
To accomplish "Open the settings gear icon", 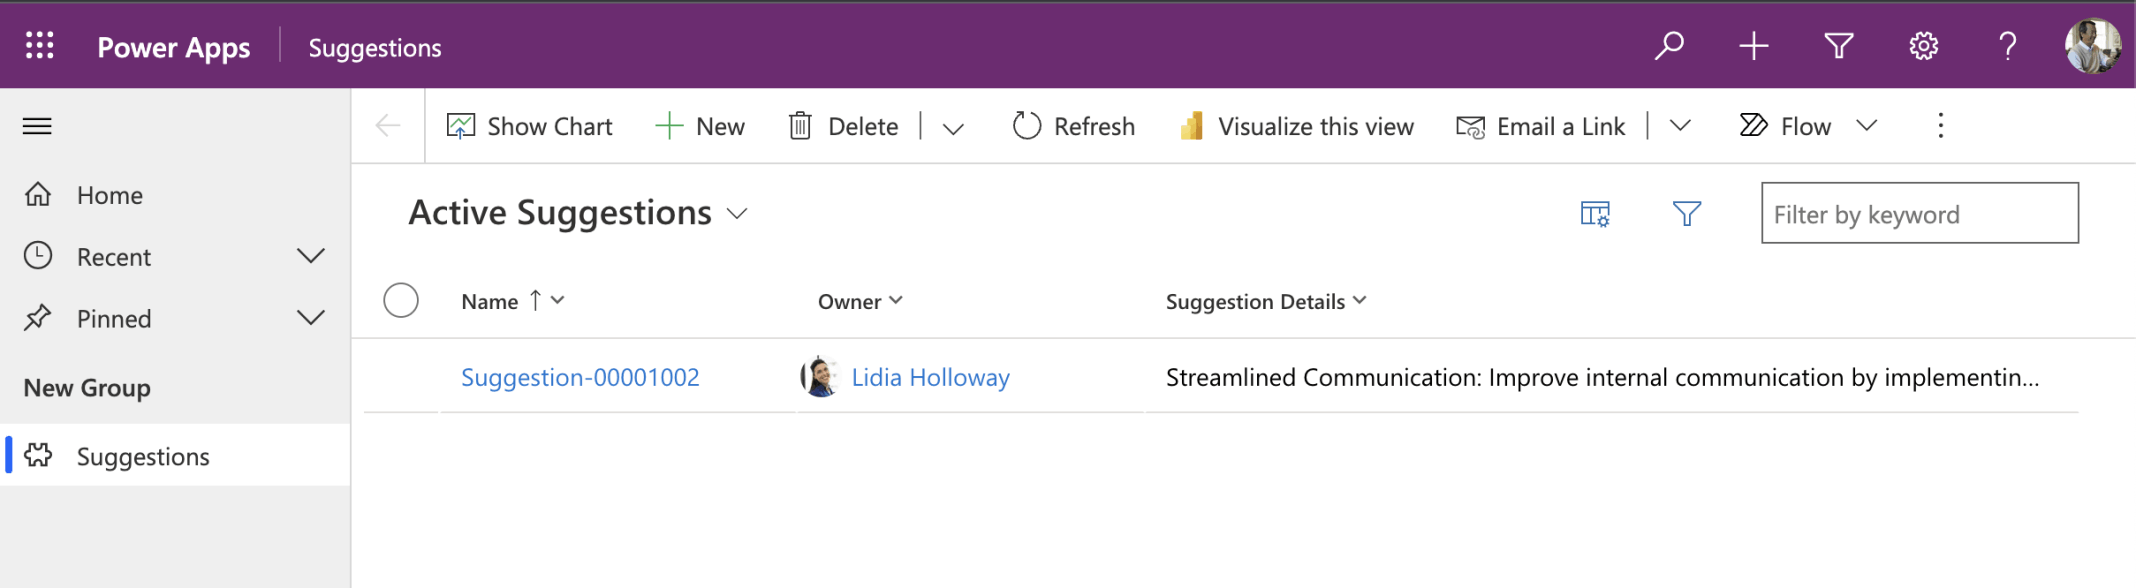I will point(1923,46).
